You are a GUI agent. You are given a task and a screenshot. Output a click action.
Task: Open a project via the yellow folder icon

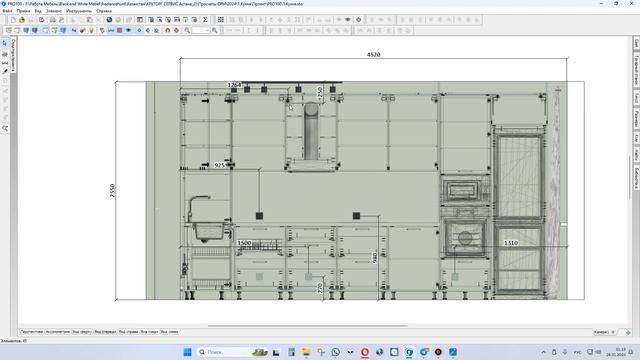[22, 20]
